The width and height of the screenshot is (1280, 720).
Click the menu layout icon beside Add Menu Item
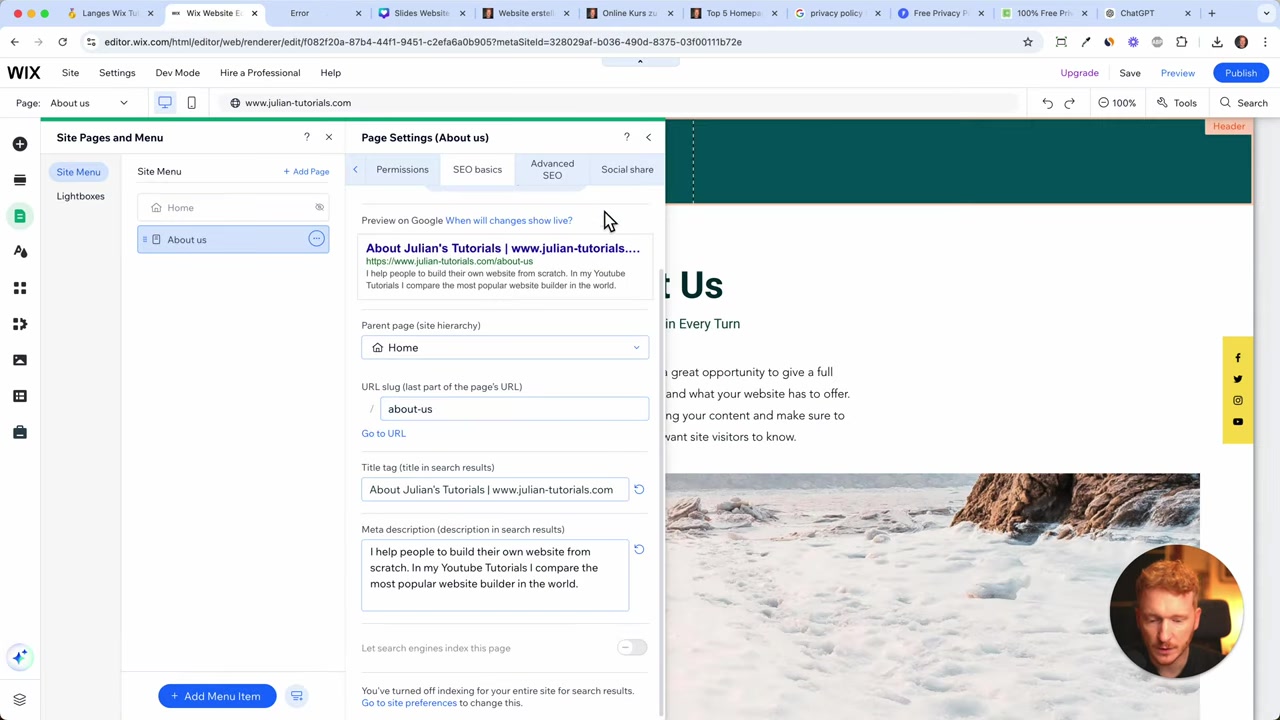[x=297, y=696]
